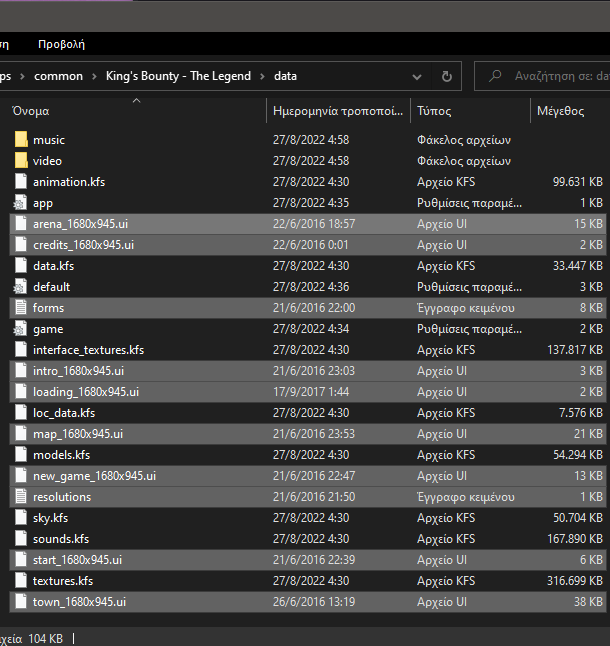The image size is (610, 646).
Task: Sort files by Όνομα column
Action: tap(30, 111)
